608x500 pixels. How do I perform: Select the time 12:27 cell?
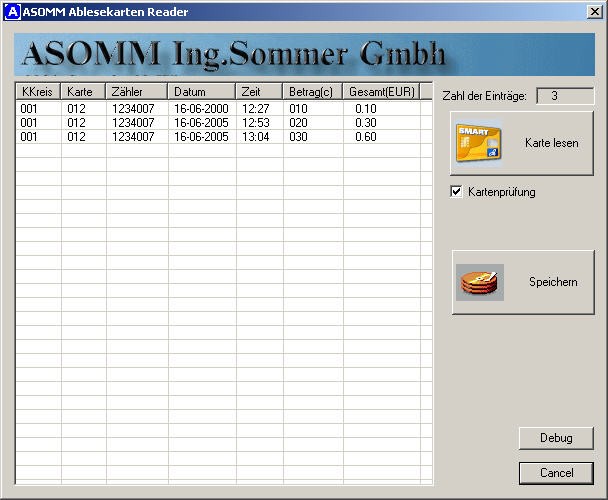[x=259, y=109]
